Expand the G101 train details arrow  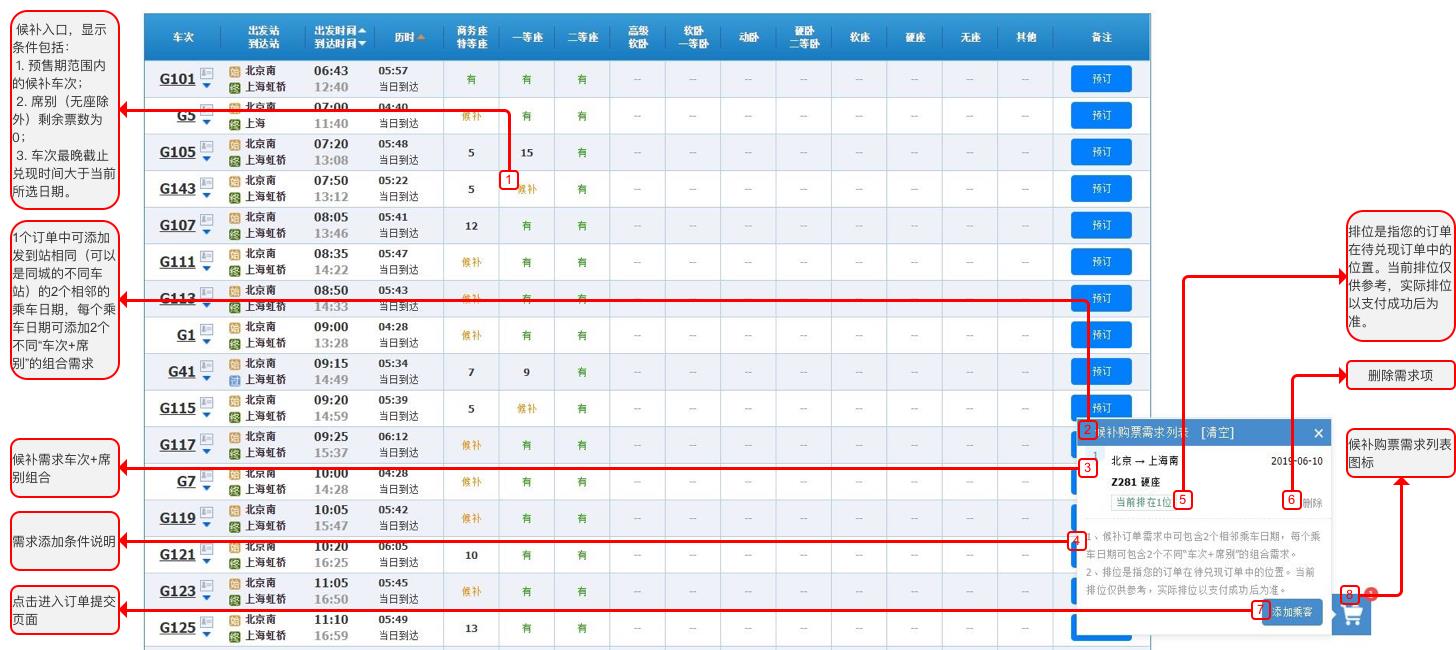pos(207,87)
